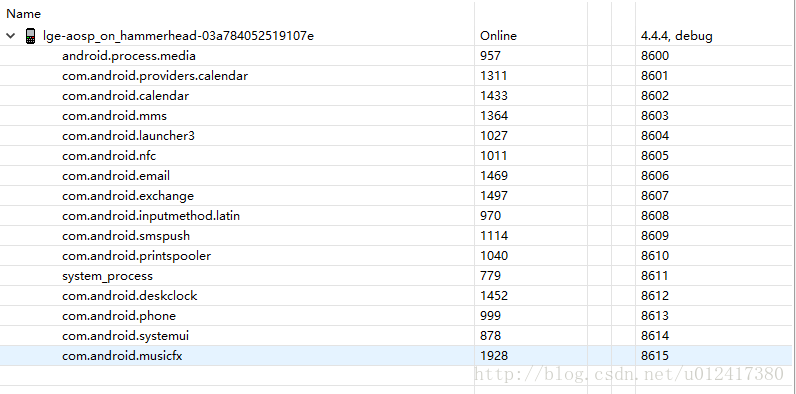Click PID value 999
The image size is (796, 394).
point(490,316)
